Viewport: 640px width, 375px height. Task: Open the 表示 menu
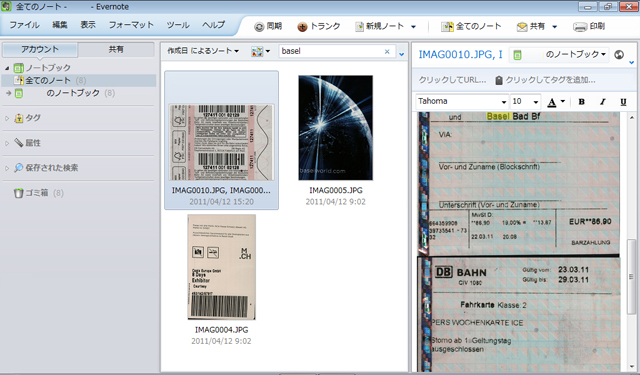point(88,25)
